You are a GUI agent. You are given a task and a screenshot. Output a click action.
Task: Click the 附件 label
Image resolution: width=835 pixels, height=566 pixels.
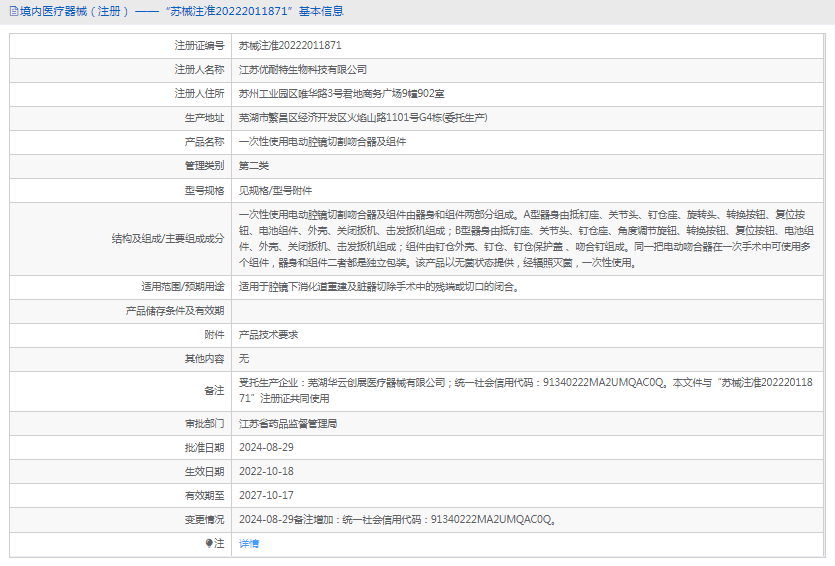[x=215, y=335]
